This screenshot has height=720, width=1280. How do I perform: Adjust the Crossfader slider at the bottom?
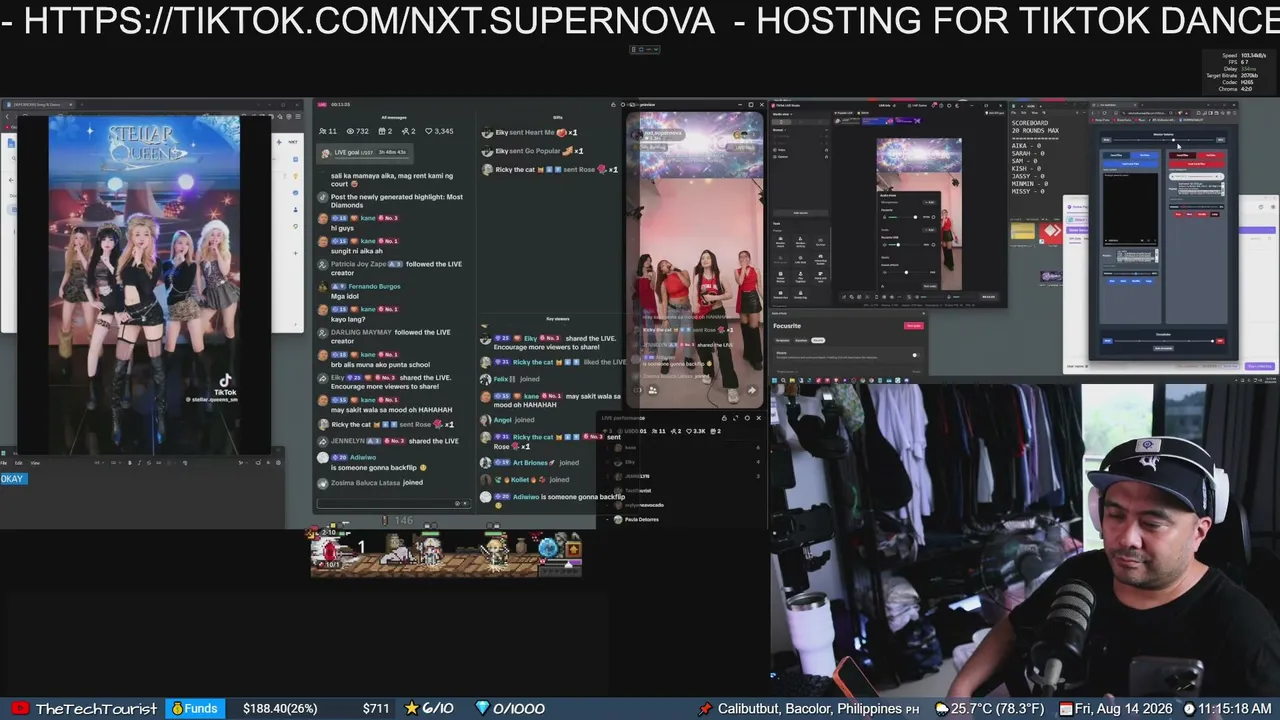pos(1163,341)
